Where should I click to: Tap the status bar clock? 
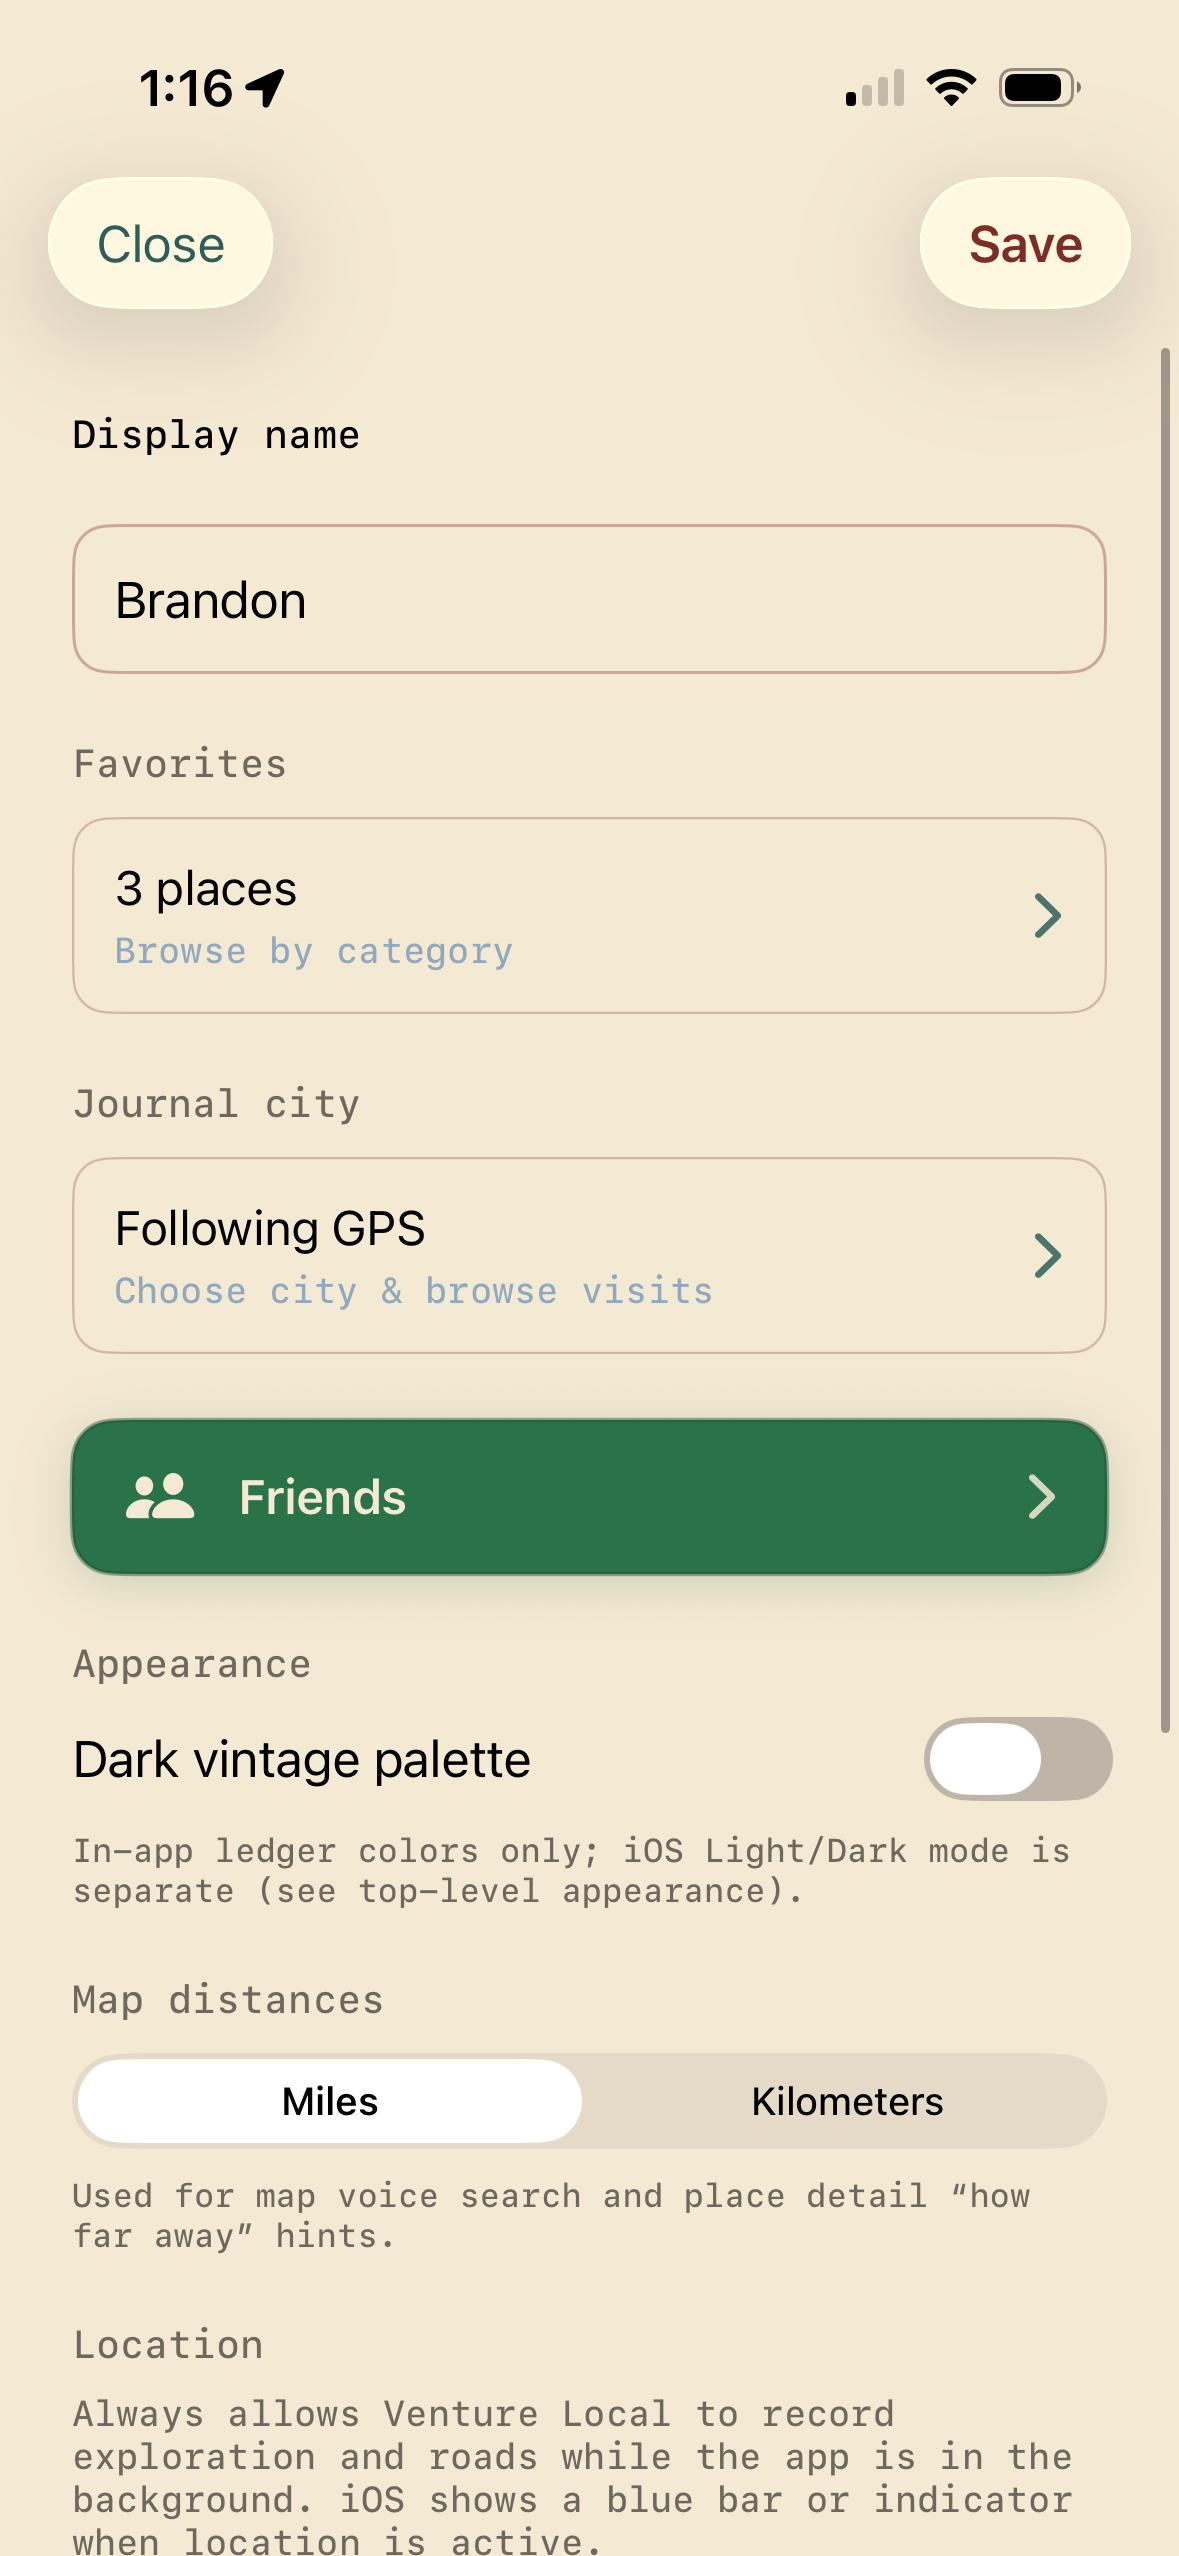pos(186,88)
